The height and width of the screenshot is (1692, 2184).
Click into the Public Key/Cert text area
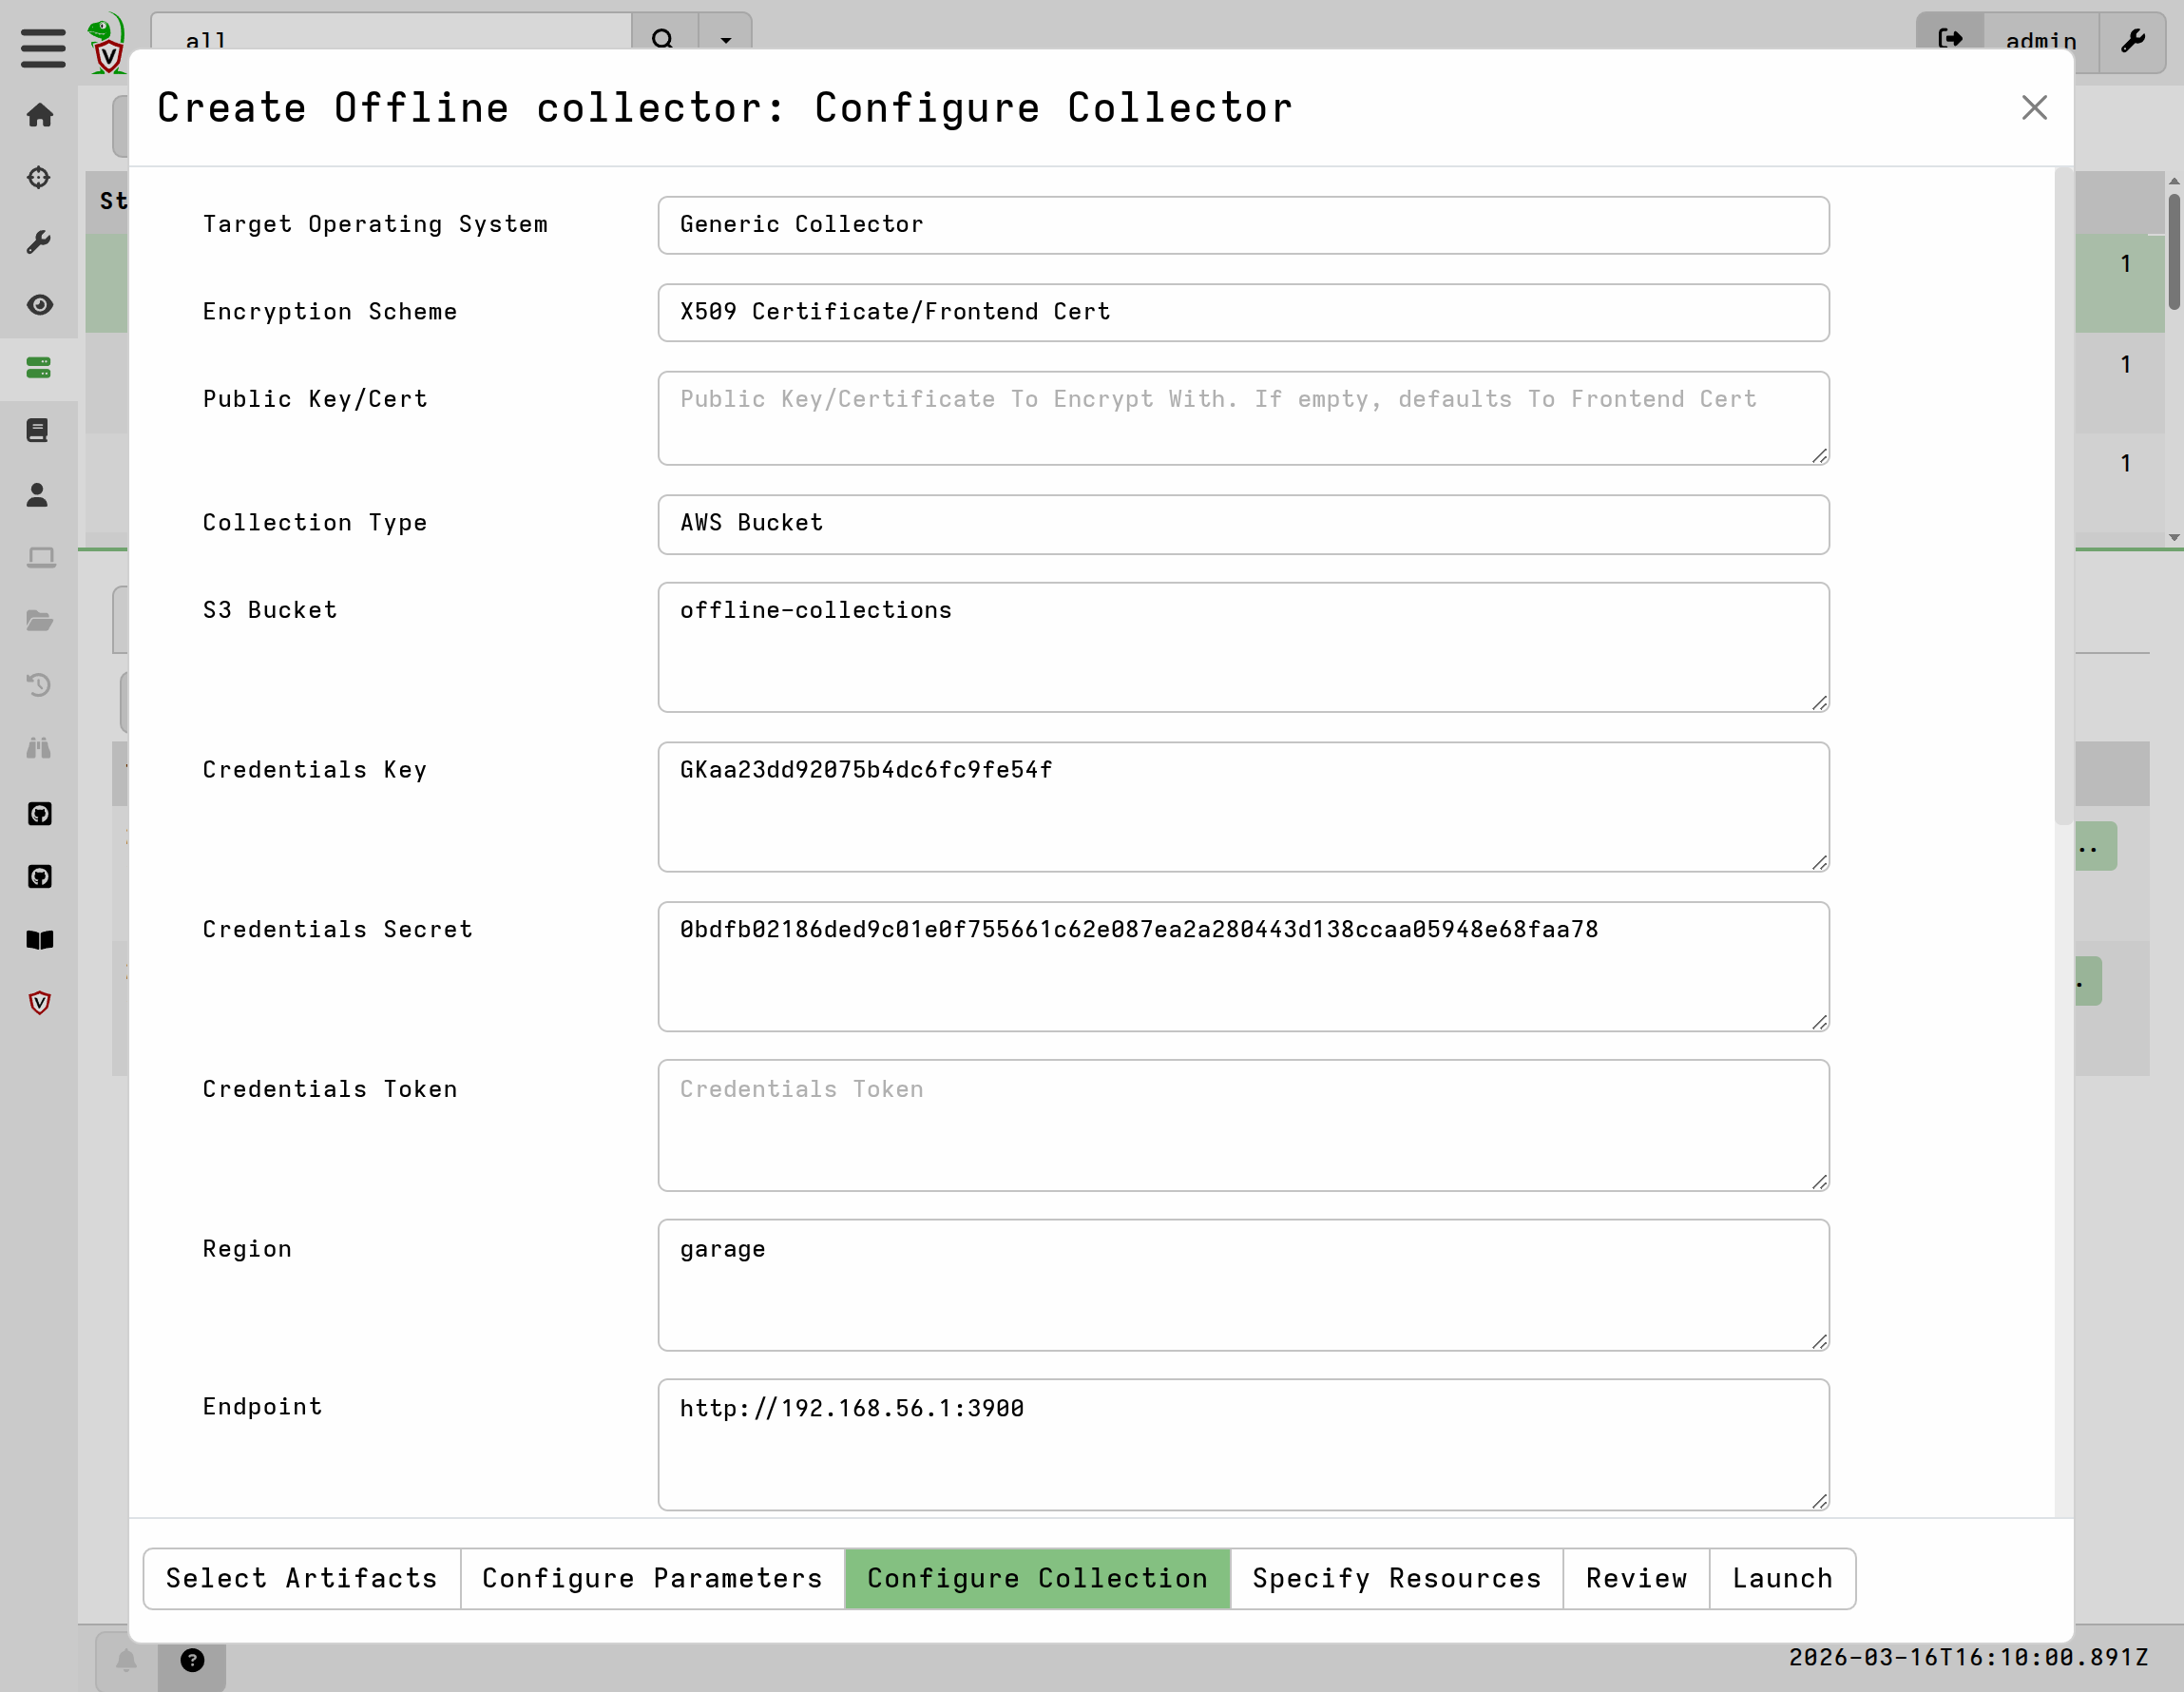tap(1243, 418)
